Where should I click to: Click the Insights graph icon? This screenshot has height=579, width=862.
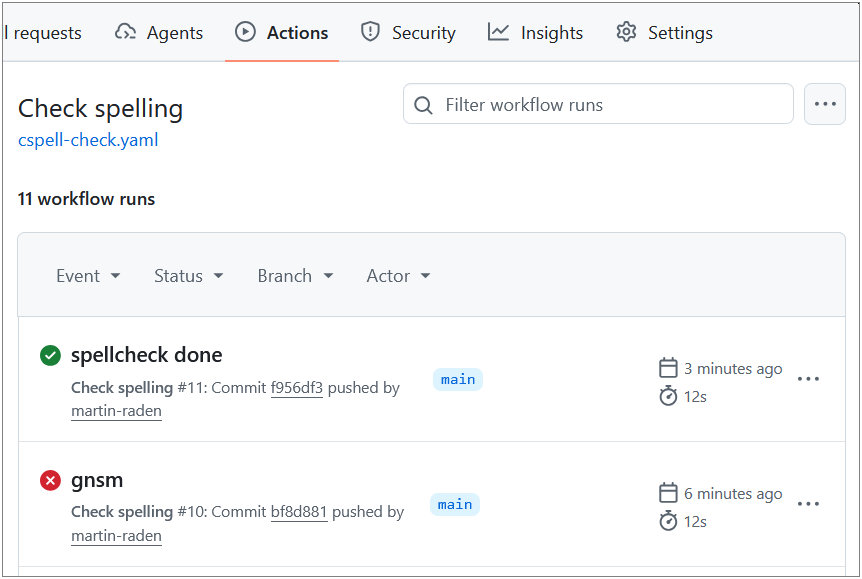(x=497, y=32)
